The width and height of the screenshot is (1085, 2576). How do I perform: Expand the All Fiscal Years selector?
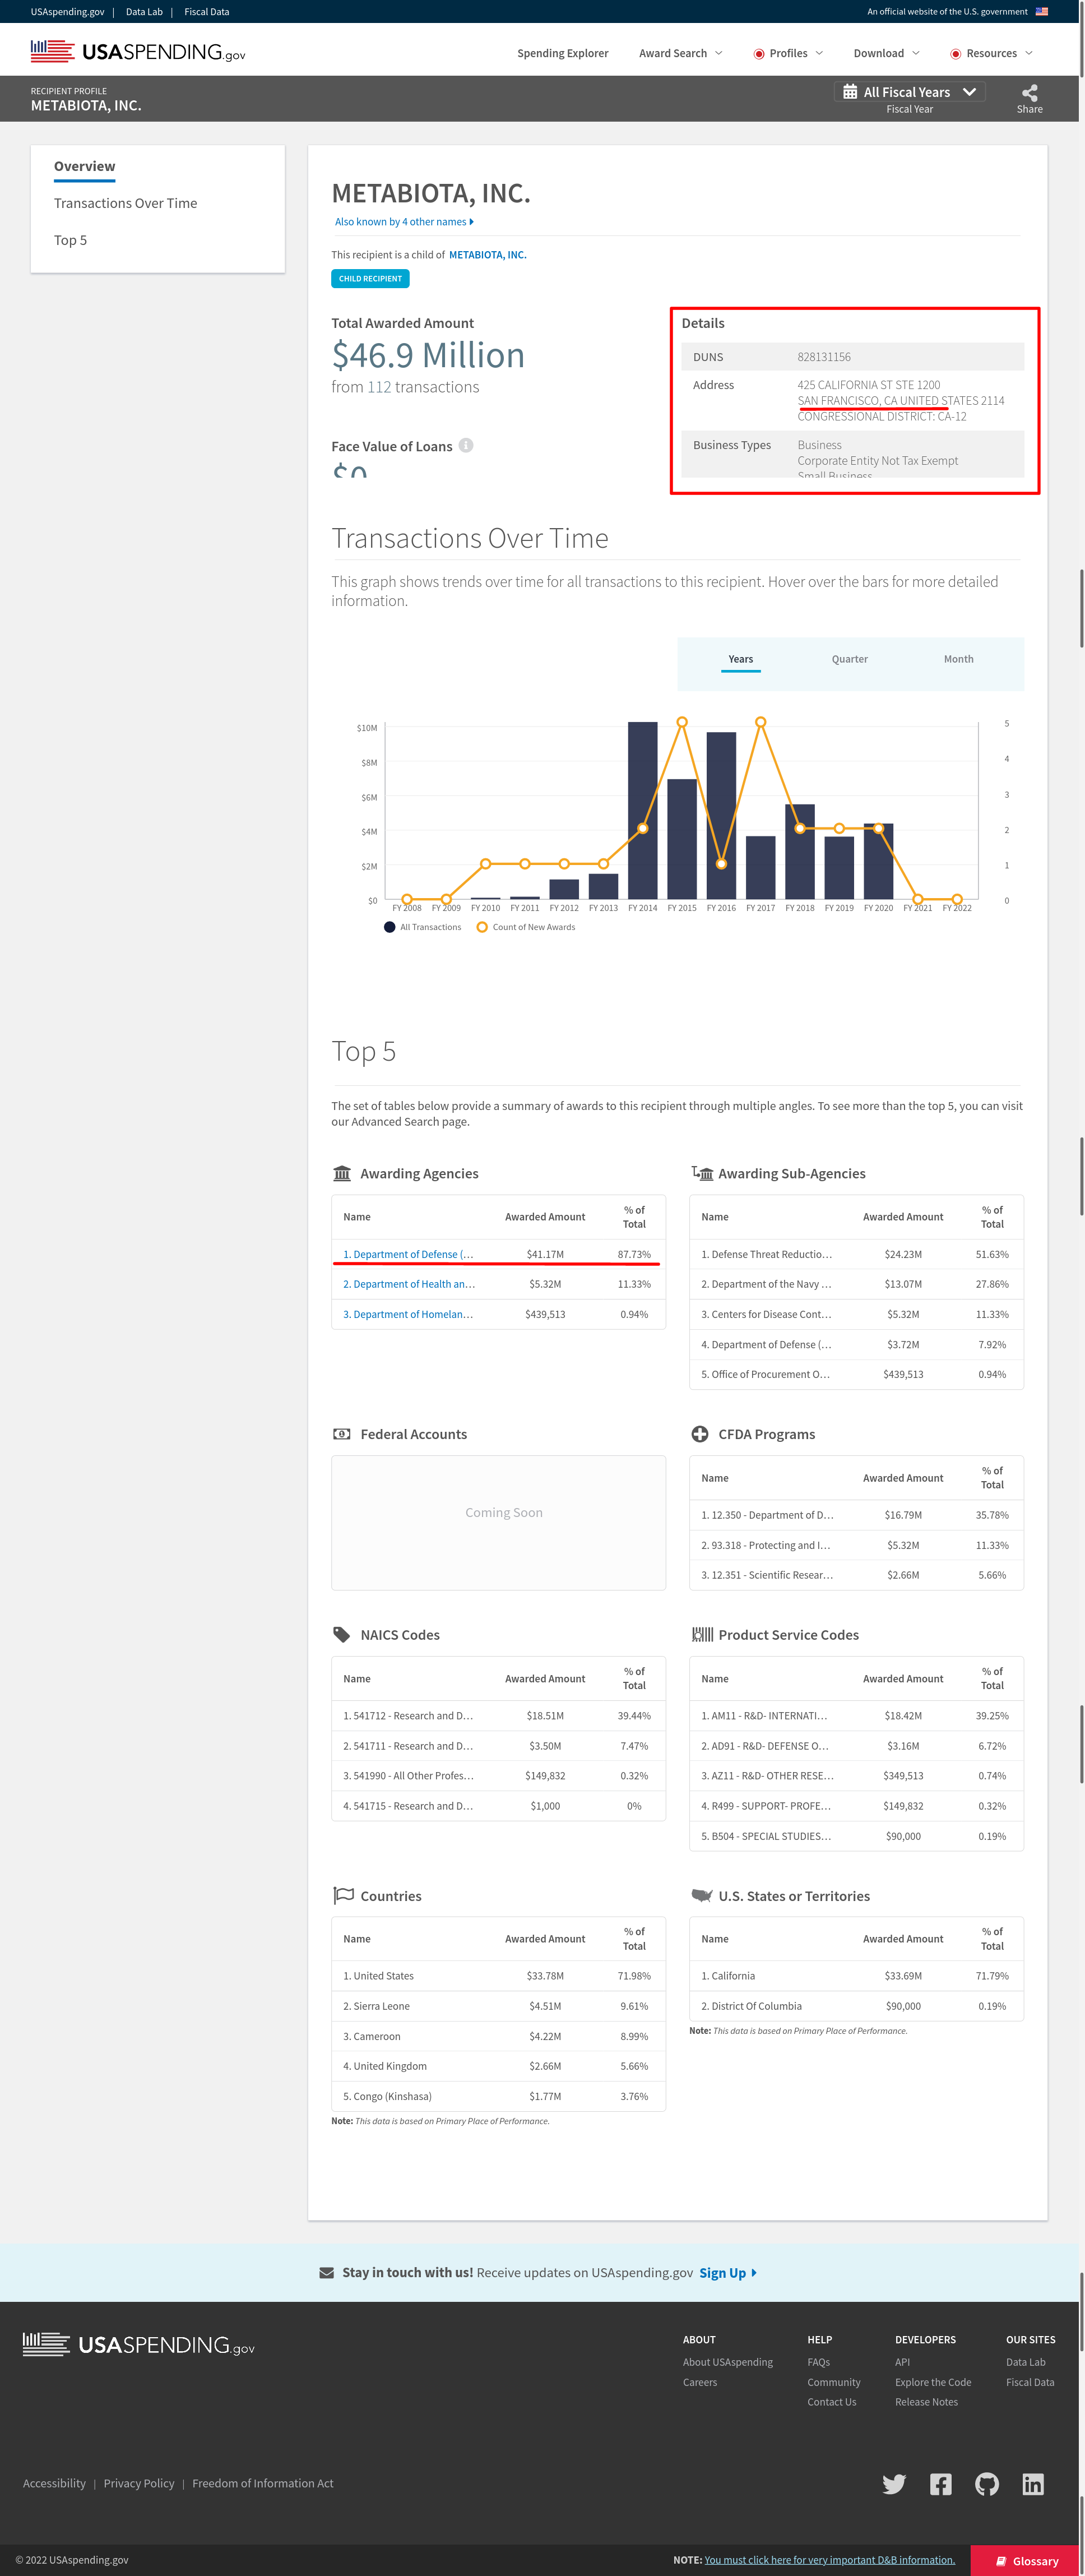[x=910, y=92]
